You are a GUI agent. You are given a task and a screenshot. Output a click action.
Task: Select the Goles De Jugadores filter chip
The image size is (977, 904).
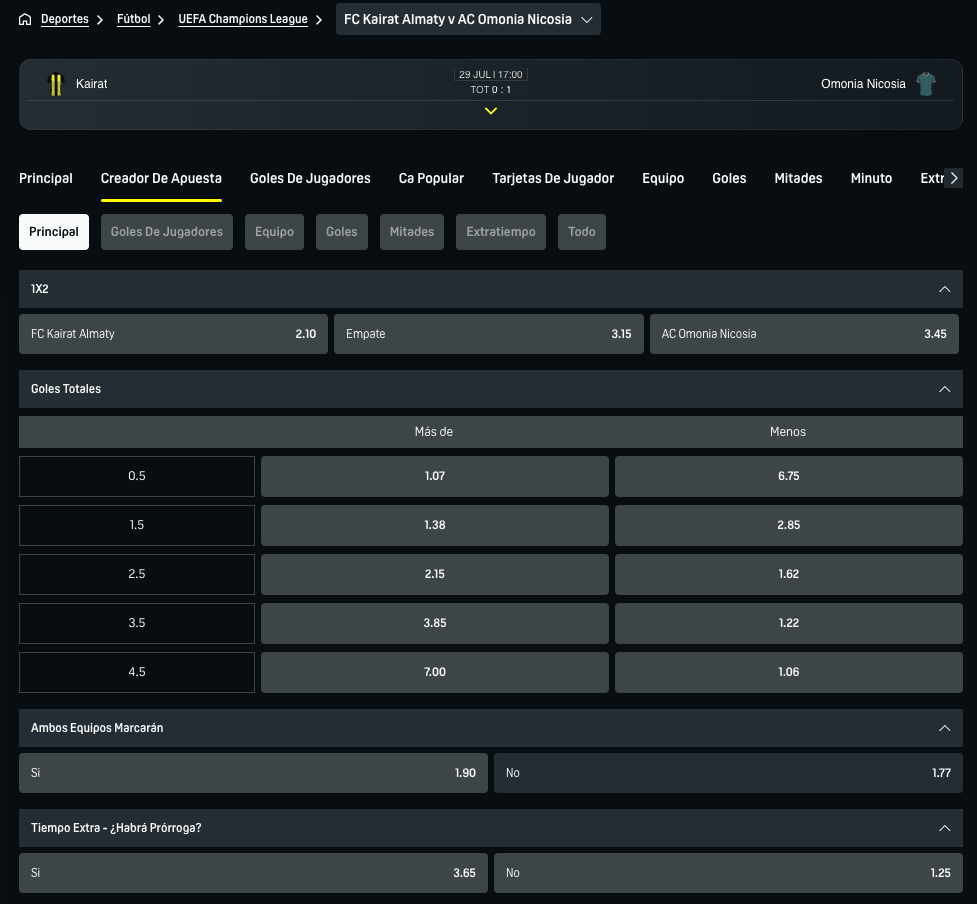click(x=167, y=232)
